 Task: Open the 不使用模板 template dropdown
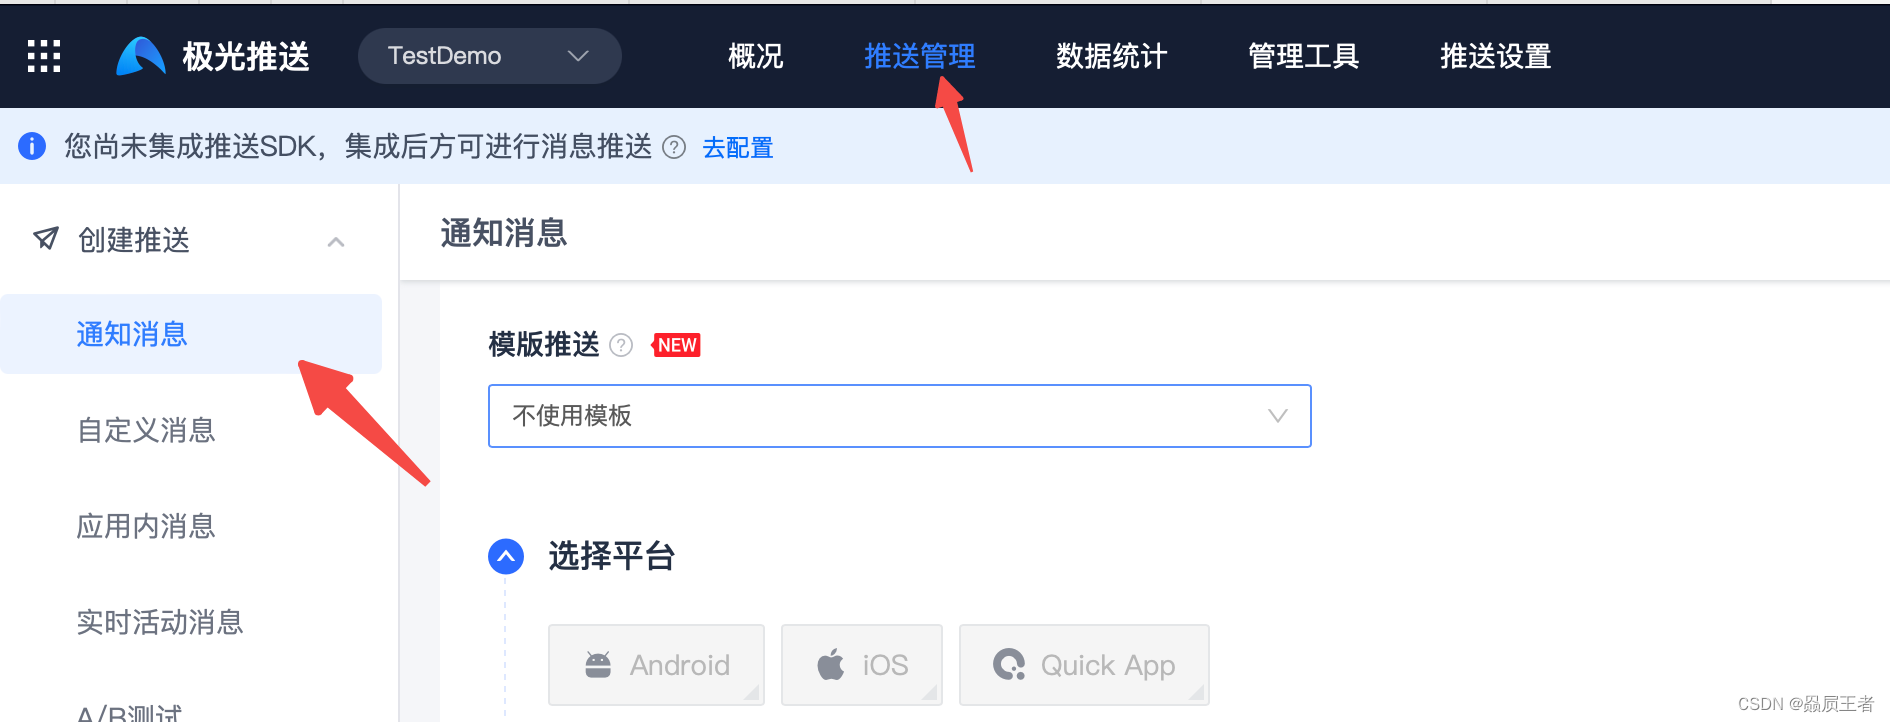click(900, 416)
